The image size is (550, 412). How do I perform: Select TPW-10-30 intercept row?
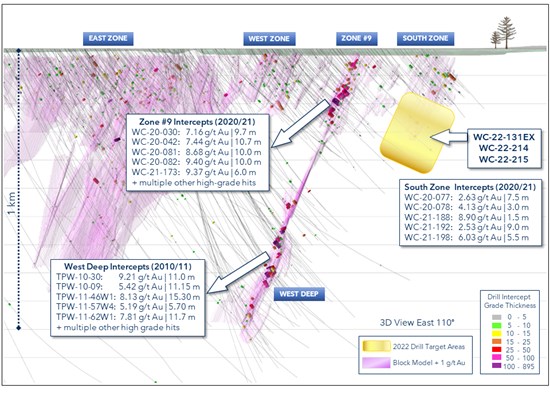tap(126, 277)
